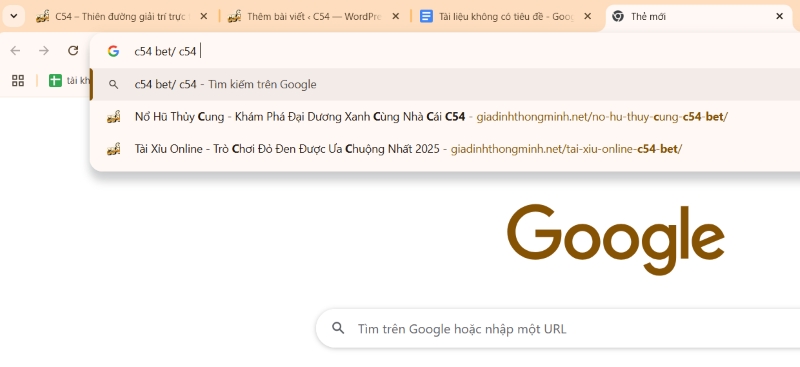Viewport: 800px width, 367px height.
Task: Open the apps grid in bookmarks bar
Action: 18,80
